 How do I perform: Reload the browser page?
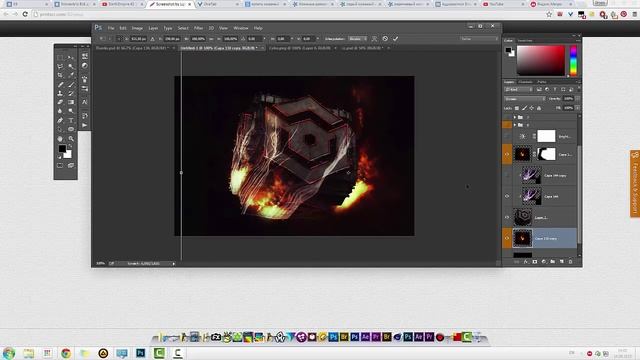(25, 14)
